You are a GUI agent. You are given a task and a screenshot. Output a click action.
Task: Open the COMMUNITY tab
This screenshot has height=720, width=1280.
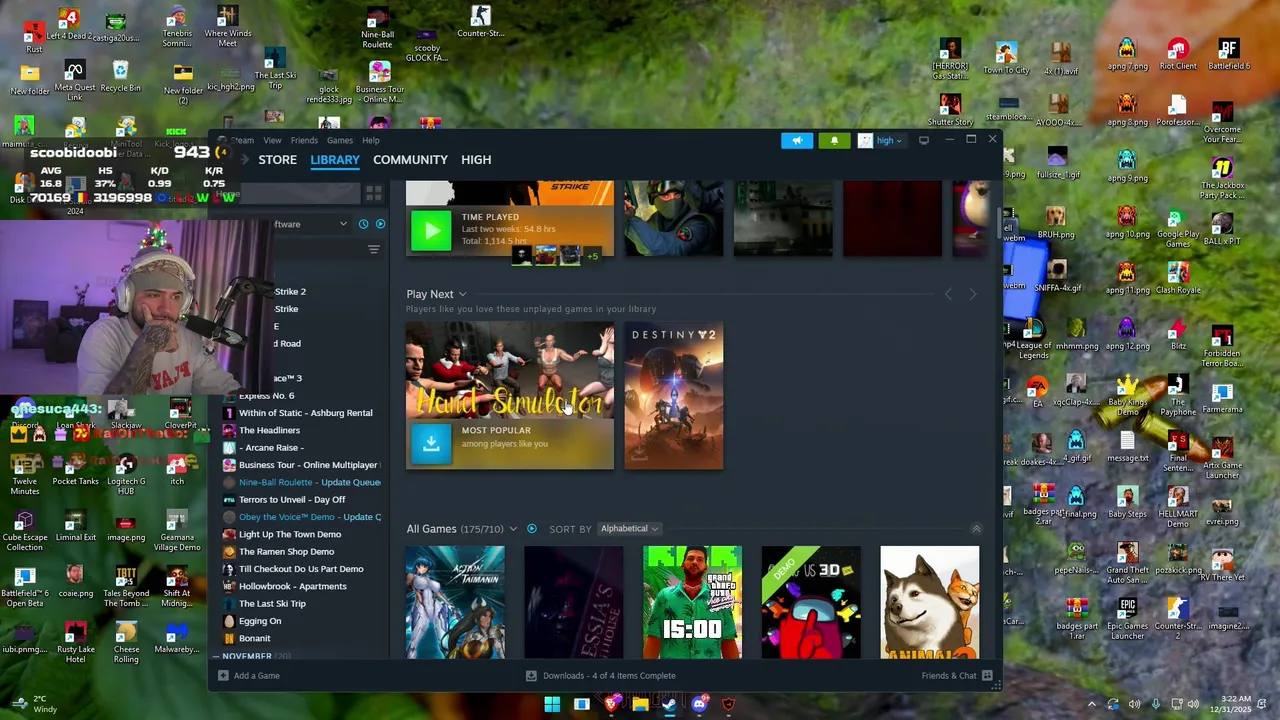tap(410, 160)
